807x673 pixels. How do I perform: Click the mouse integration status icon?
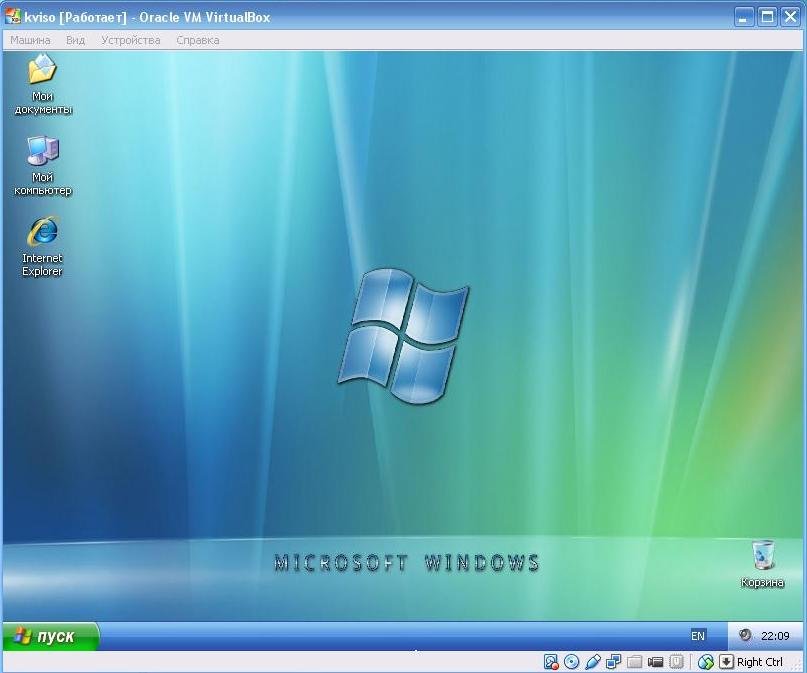coord(706,661)
